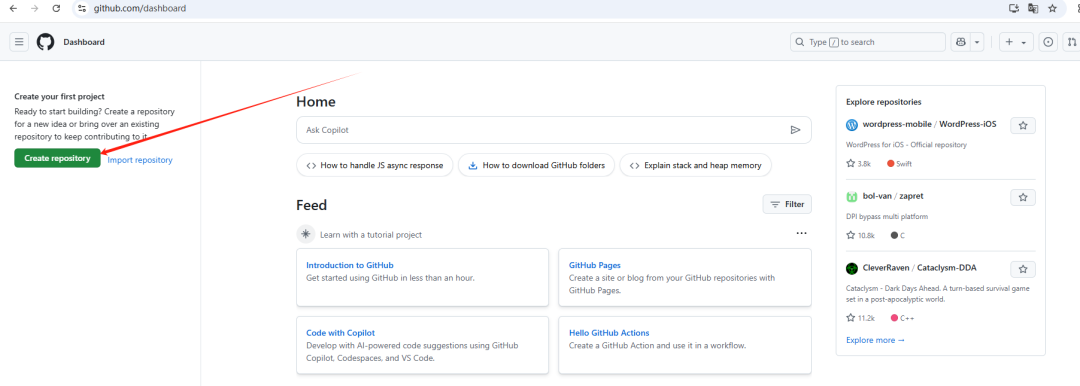Click the Ask Copilot input field
Screen dimensions: 1080x386
click(x=554, y=130)
